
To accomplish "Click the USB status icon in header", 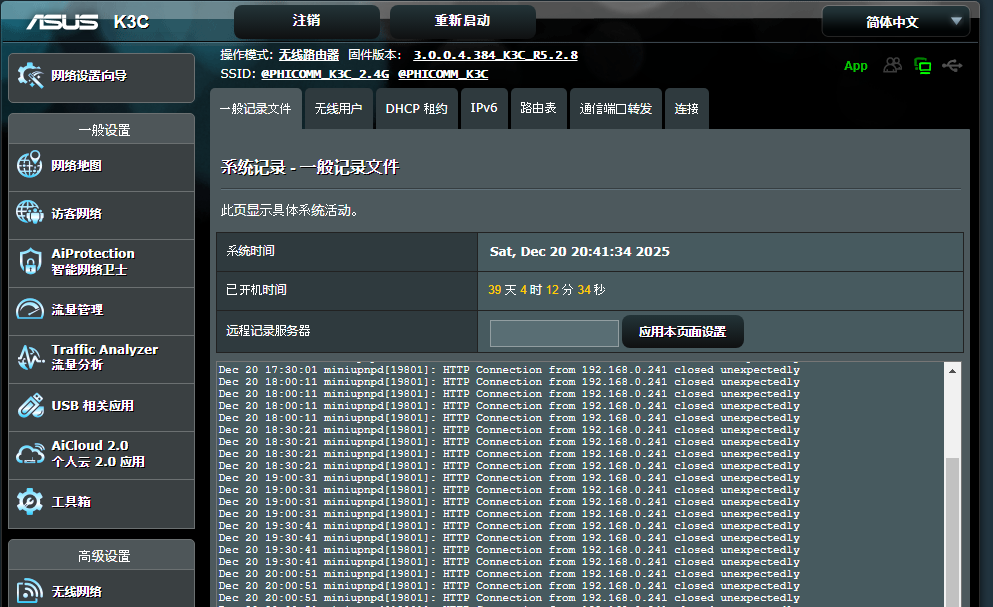I will [x=953, y=66].
